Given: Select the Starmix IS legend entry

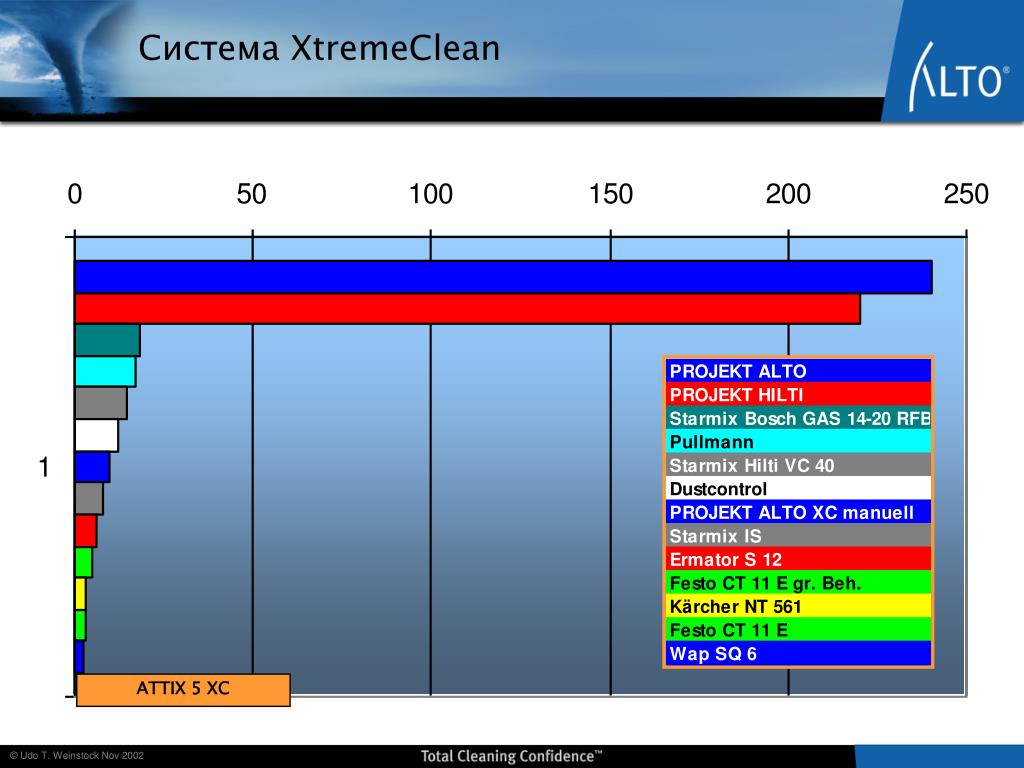Looking at the screenshot, I should pos(799,536).
